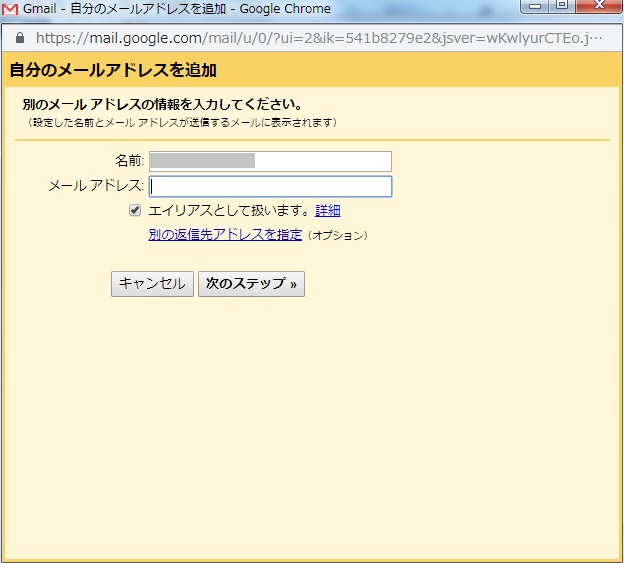This screenshot has height=563, width=624.
Task: Click the キャンセル button
Action: pos(152,284)
